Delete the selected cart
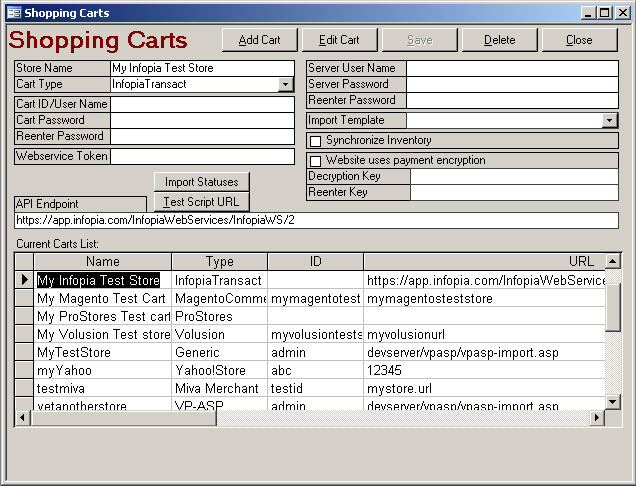 tap(499, 40)
